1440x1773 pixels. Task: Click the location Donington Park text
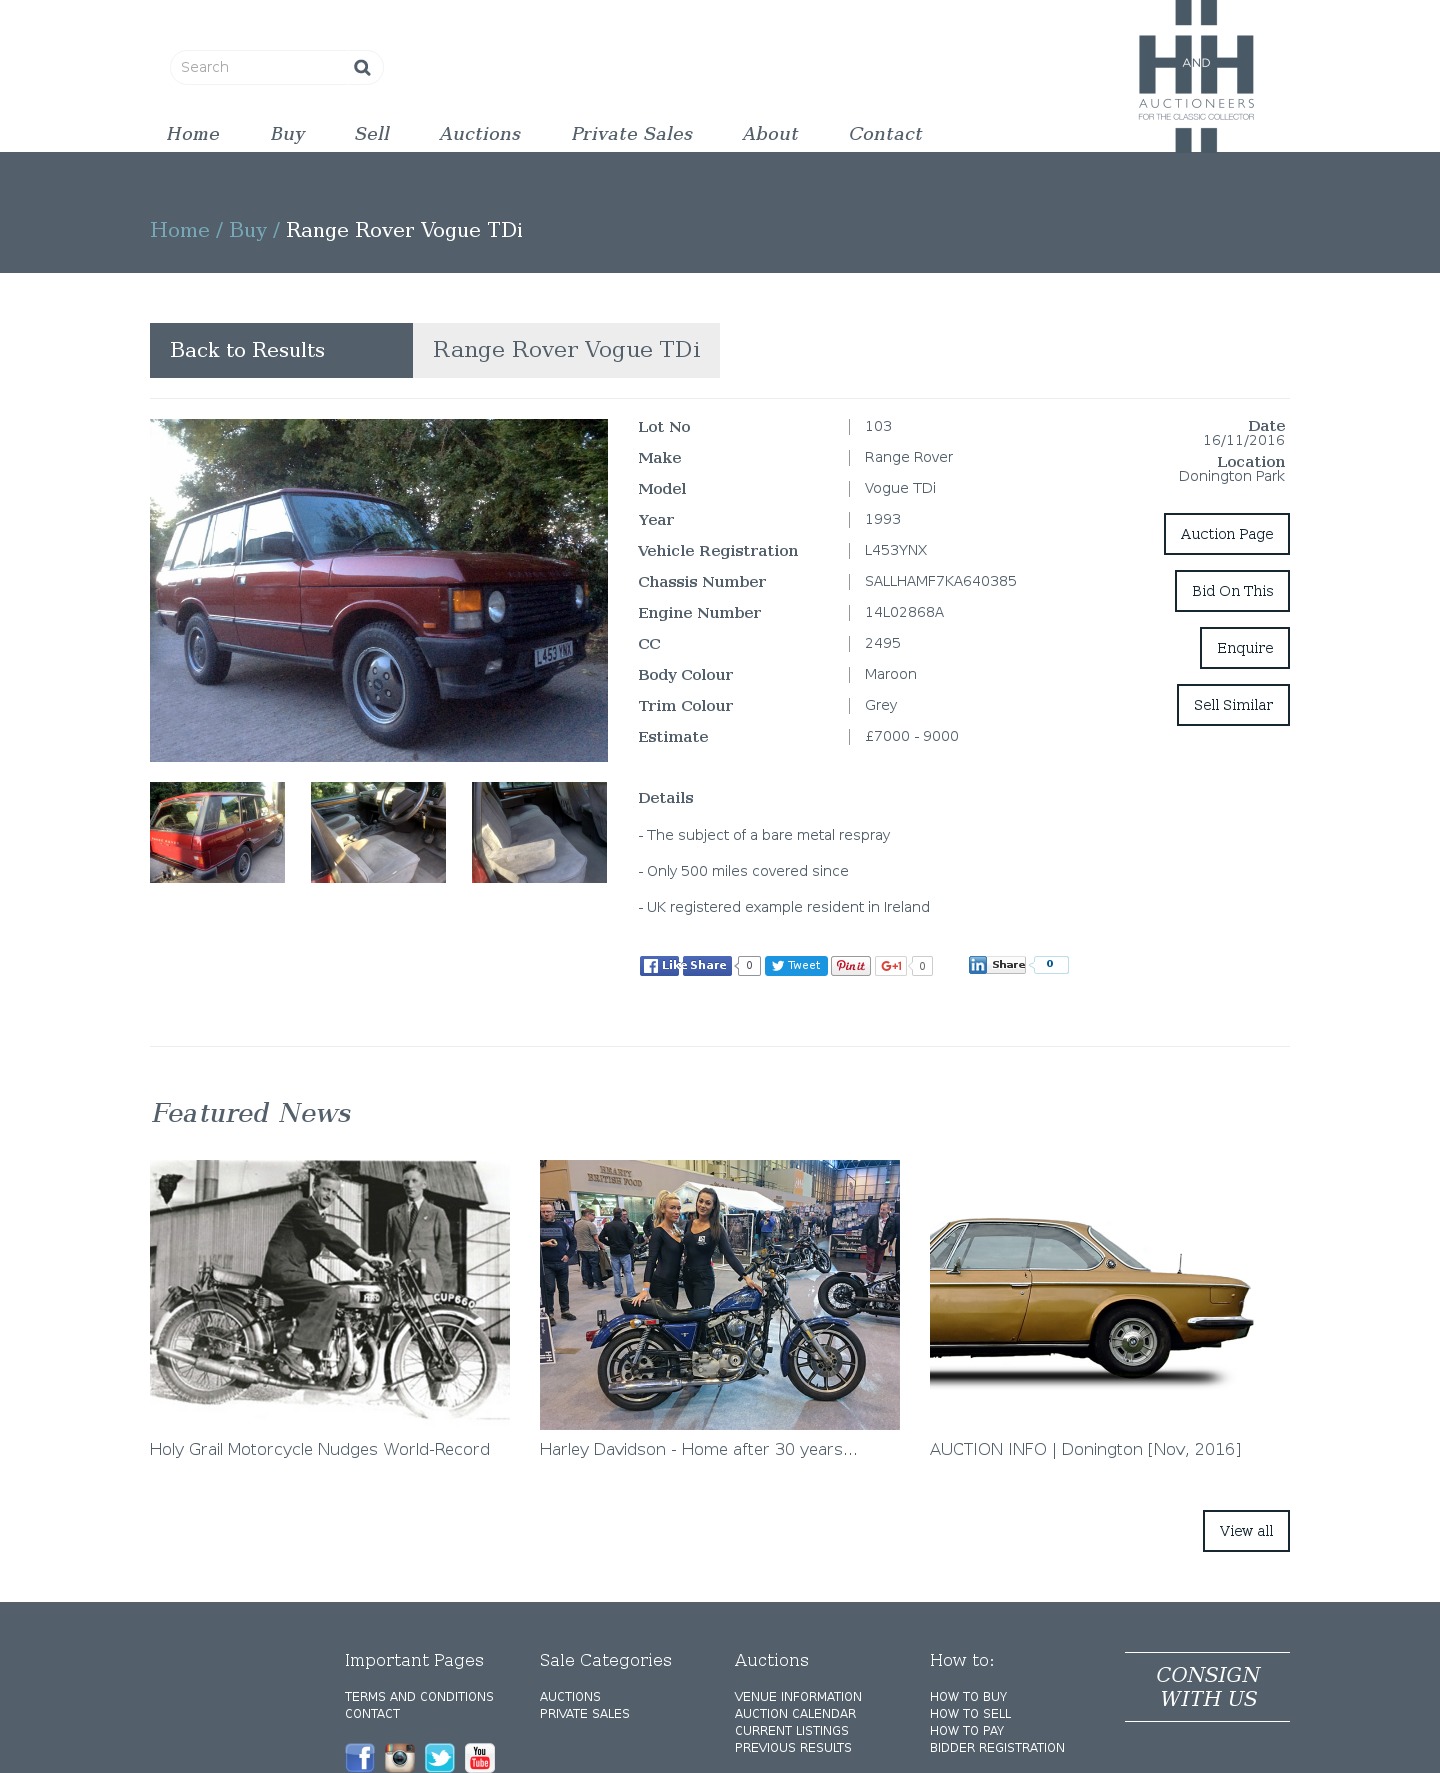tap(1231, 476)
